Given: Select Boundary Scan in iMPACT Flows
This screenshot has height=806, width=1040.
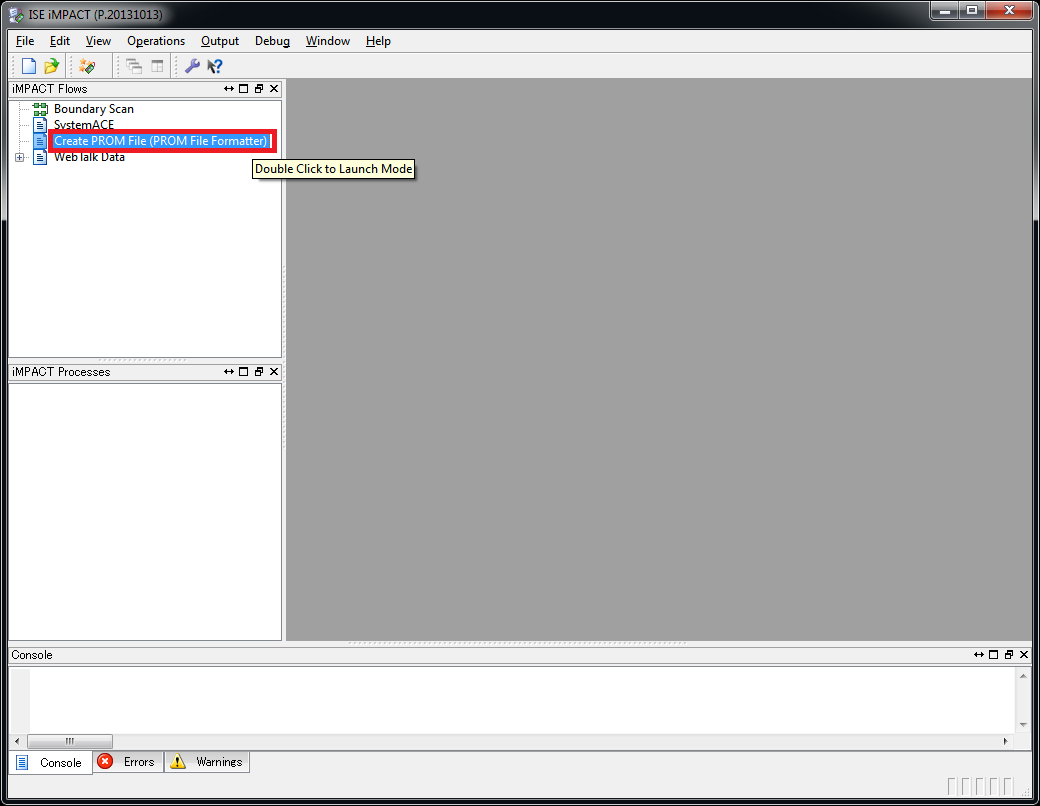Looking at the screenshot, I should point(94,109).
